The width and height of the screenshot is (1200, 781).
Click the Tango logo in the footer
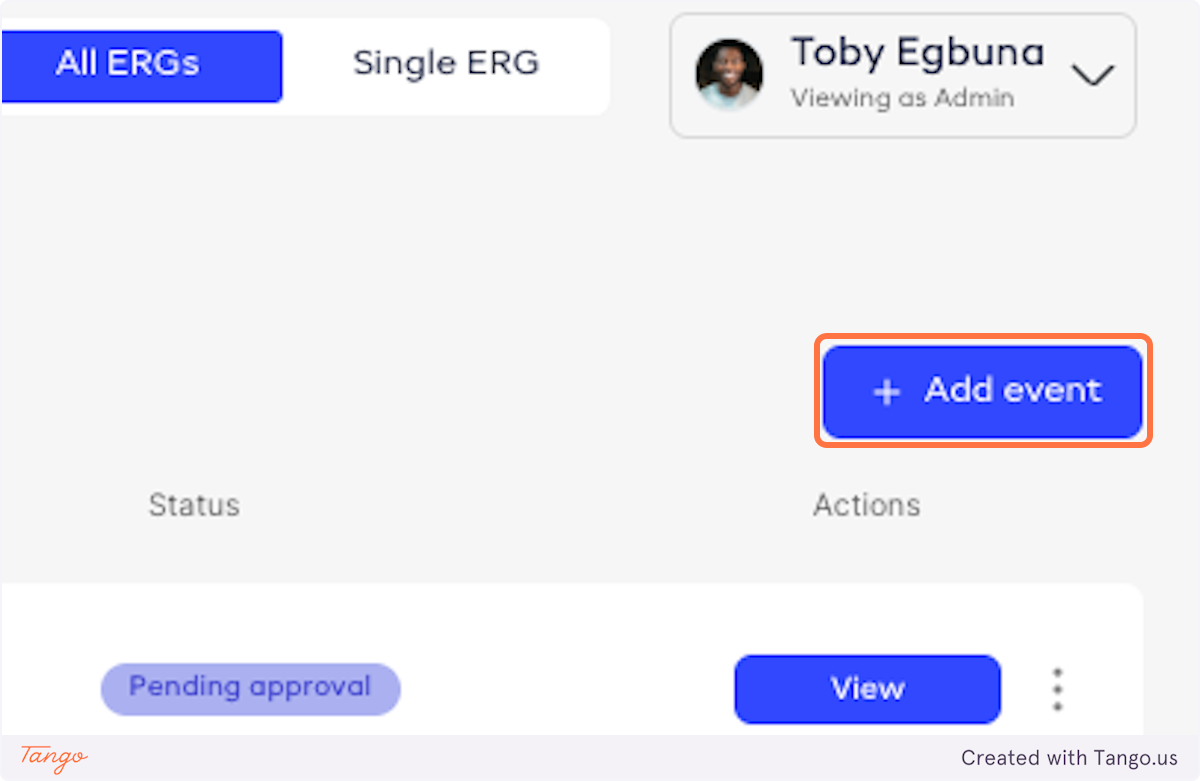tap(54, 757)
